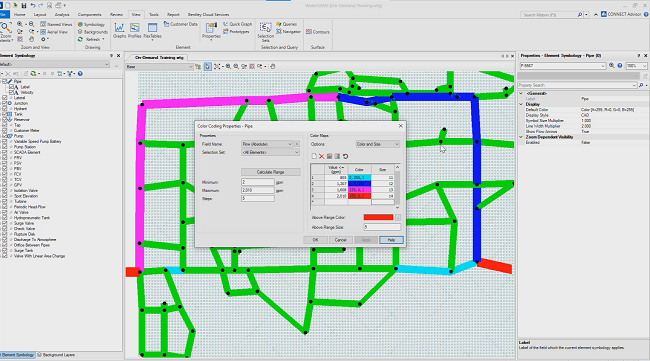Viewport: 650px width, 361px height.
Task: Open the Profiles manager
Action: (x=134, y=31)
